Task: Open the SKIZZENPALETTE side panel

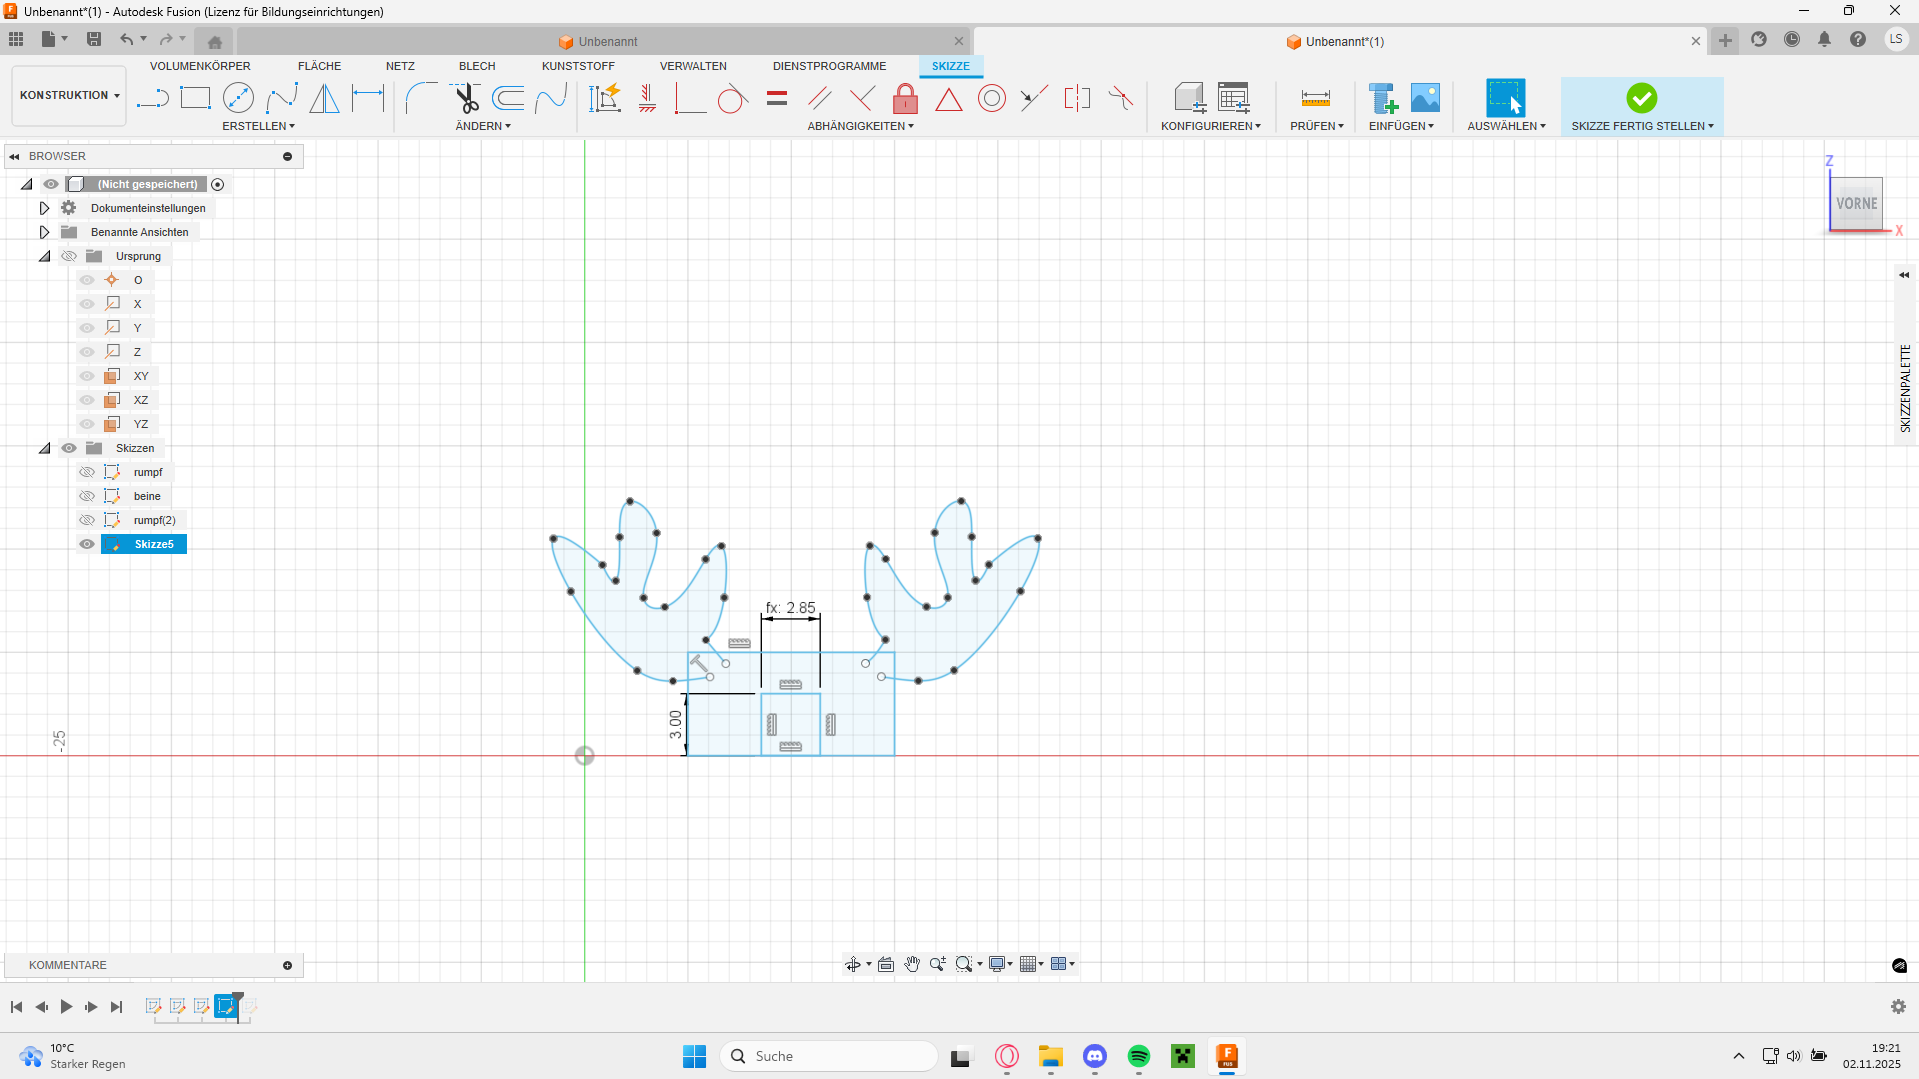Action: click(1905, 389)
